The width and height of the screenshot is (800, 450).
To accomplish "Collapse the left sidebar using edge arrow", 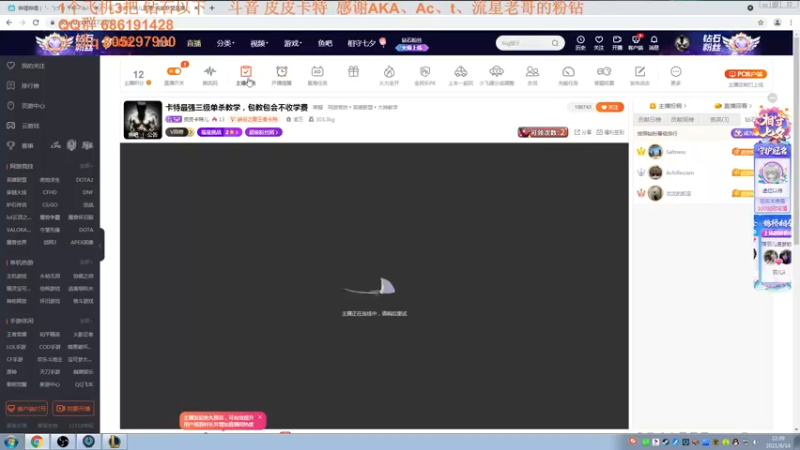I will (101, 245).
